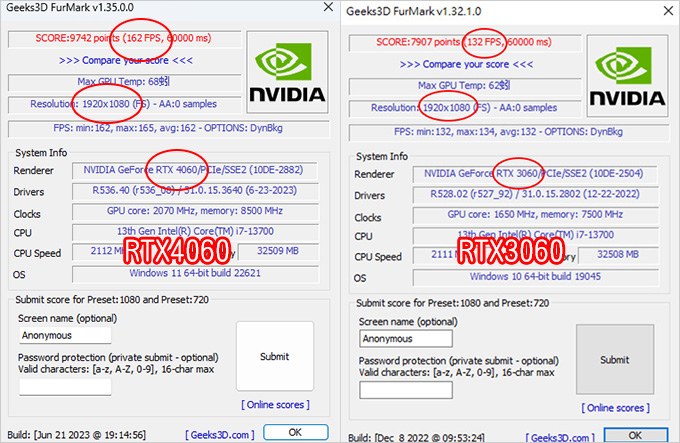Click the Resolution 1920x1080 field in v1.32 window
The image size is (680, 443).
click(465, 108)
